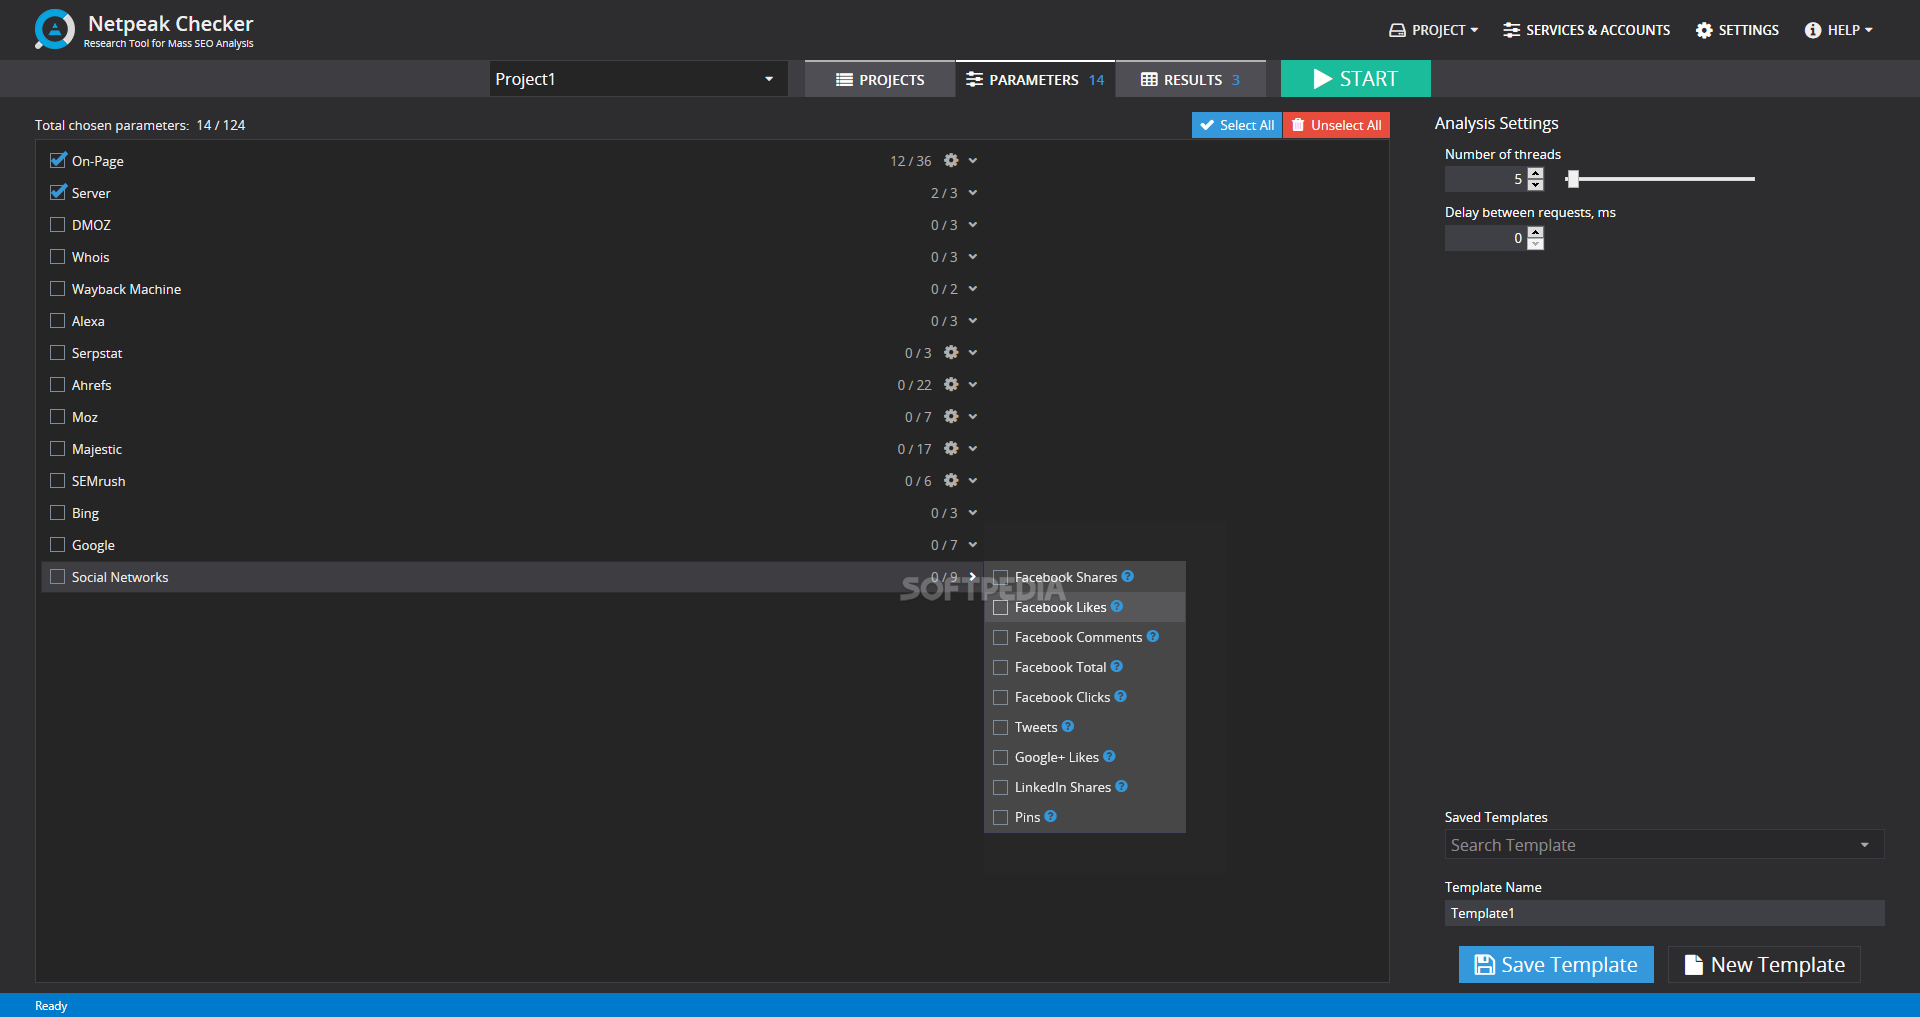Click the Template Name input field

pos(1664,913)
